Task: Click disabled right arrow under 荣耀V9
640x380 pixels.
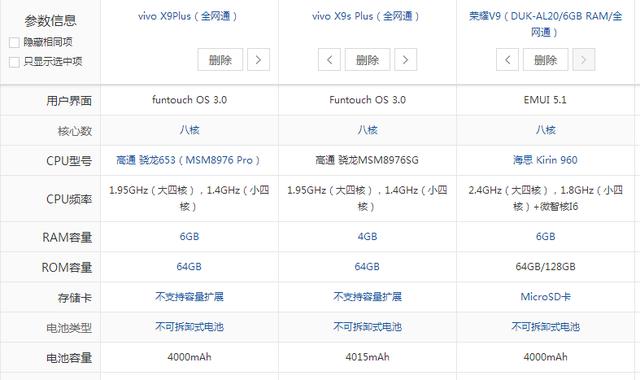Action: pyautogui.click(x=584, y=60)
